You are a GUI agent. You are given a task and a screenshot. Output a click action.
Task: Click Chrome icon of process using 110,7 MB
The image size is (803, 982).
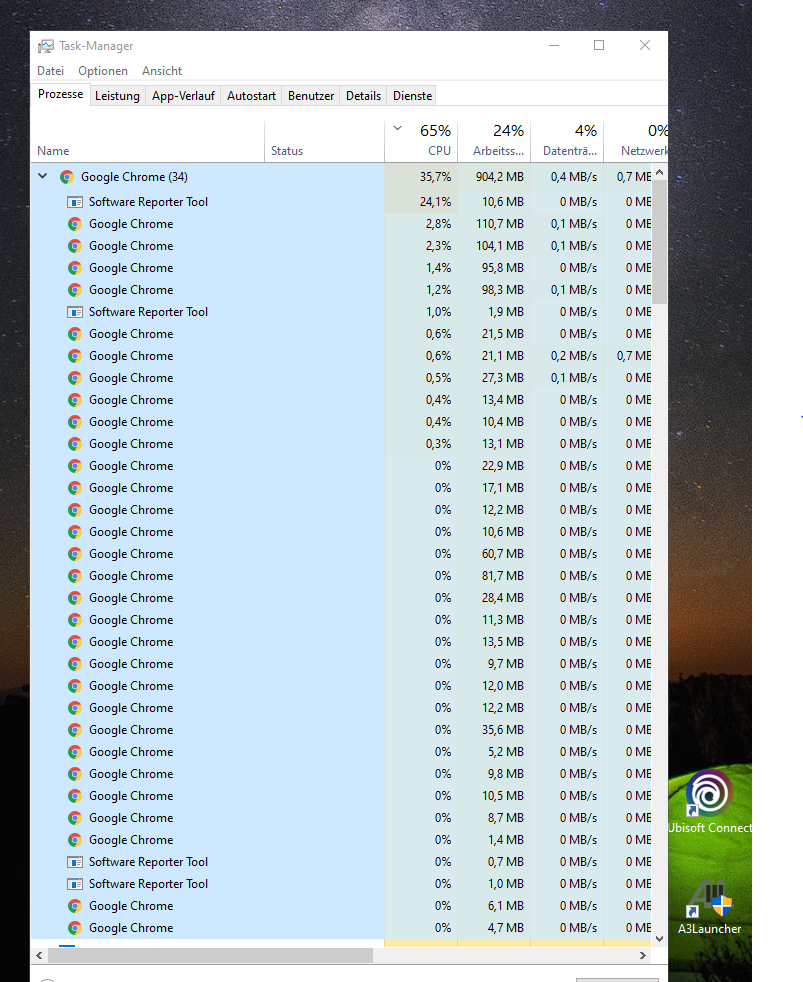point(75,224)
